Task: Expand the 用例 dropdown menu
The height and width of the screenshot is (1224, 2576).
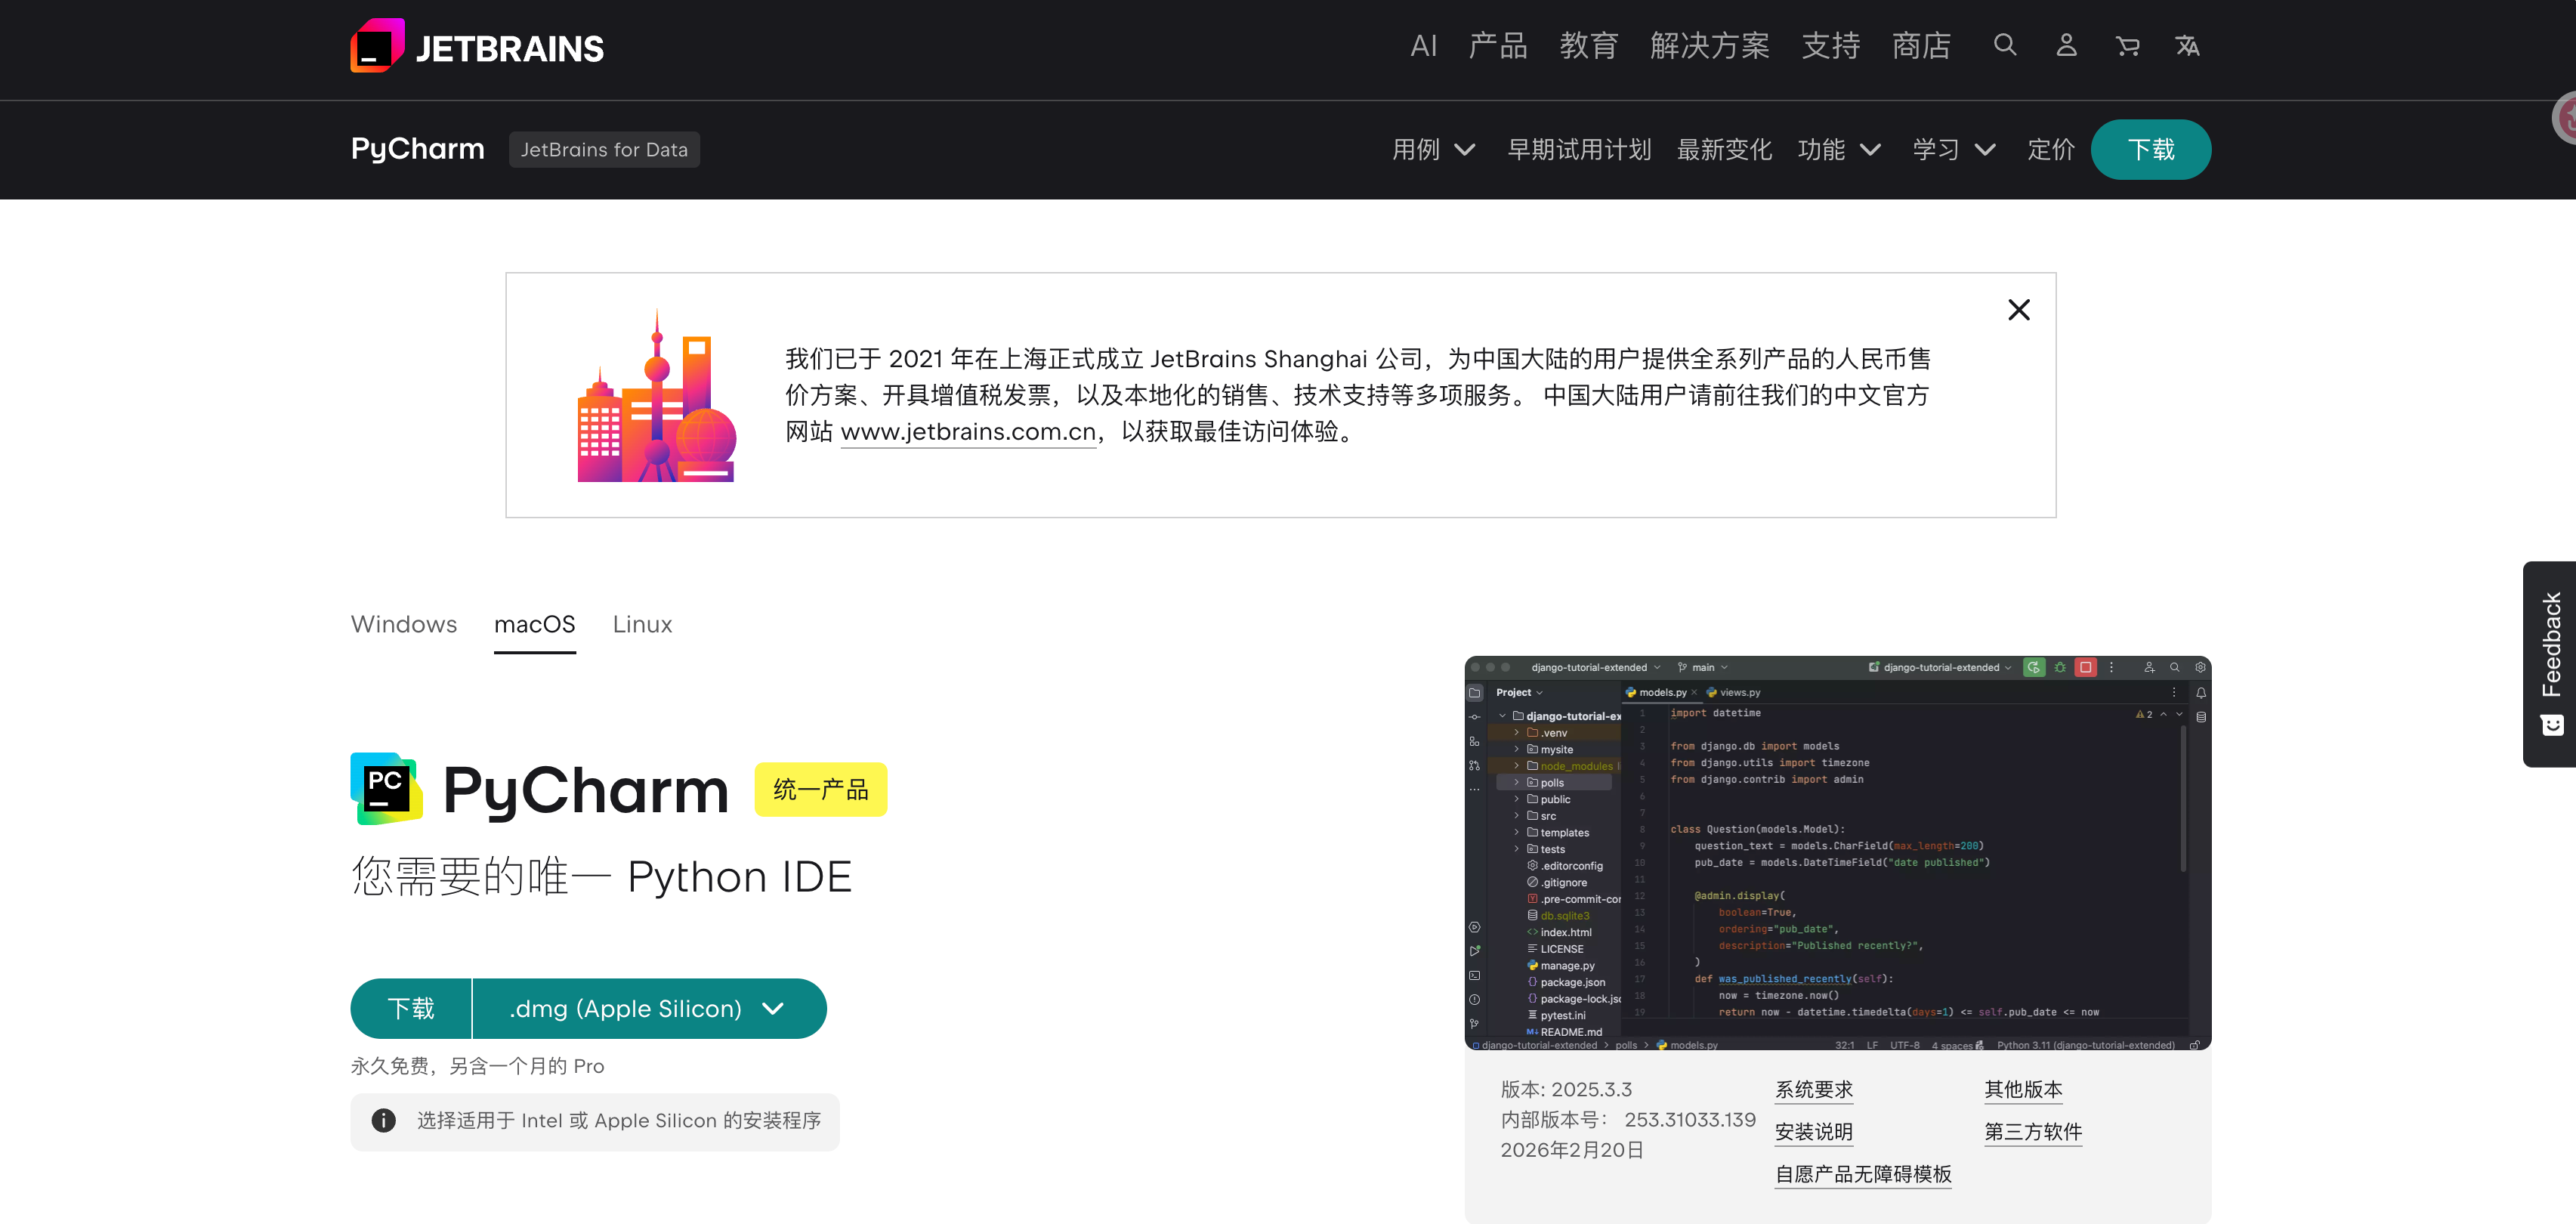Action: tap(1433, 150)
